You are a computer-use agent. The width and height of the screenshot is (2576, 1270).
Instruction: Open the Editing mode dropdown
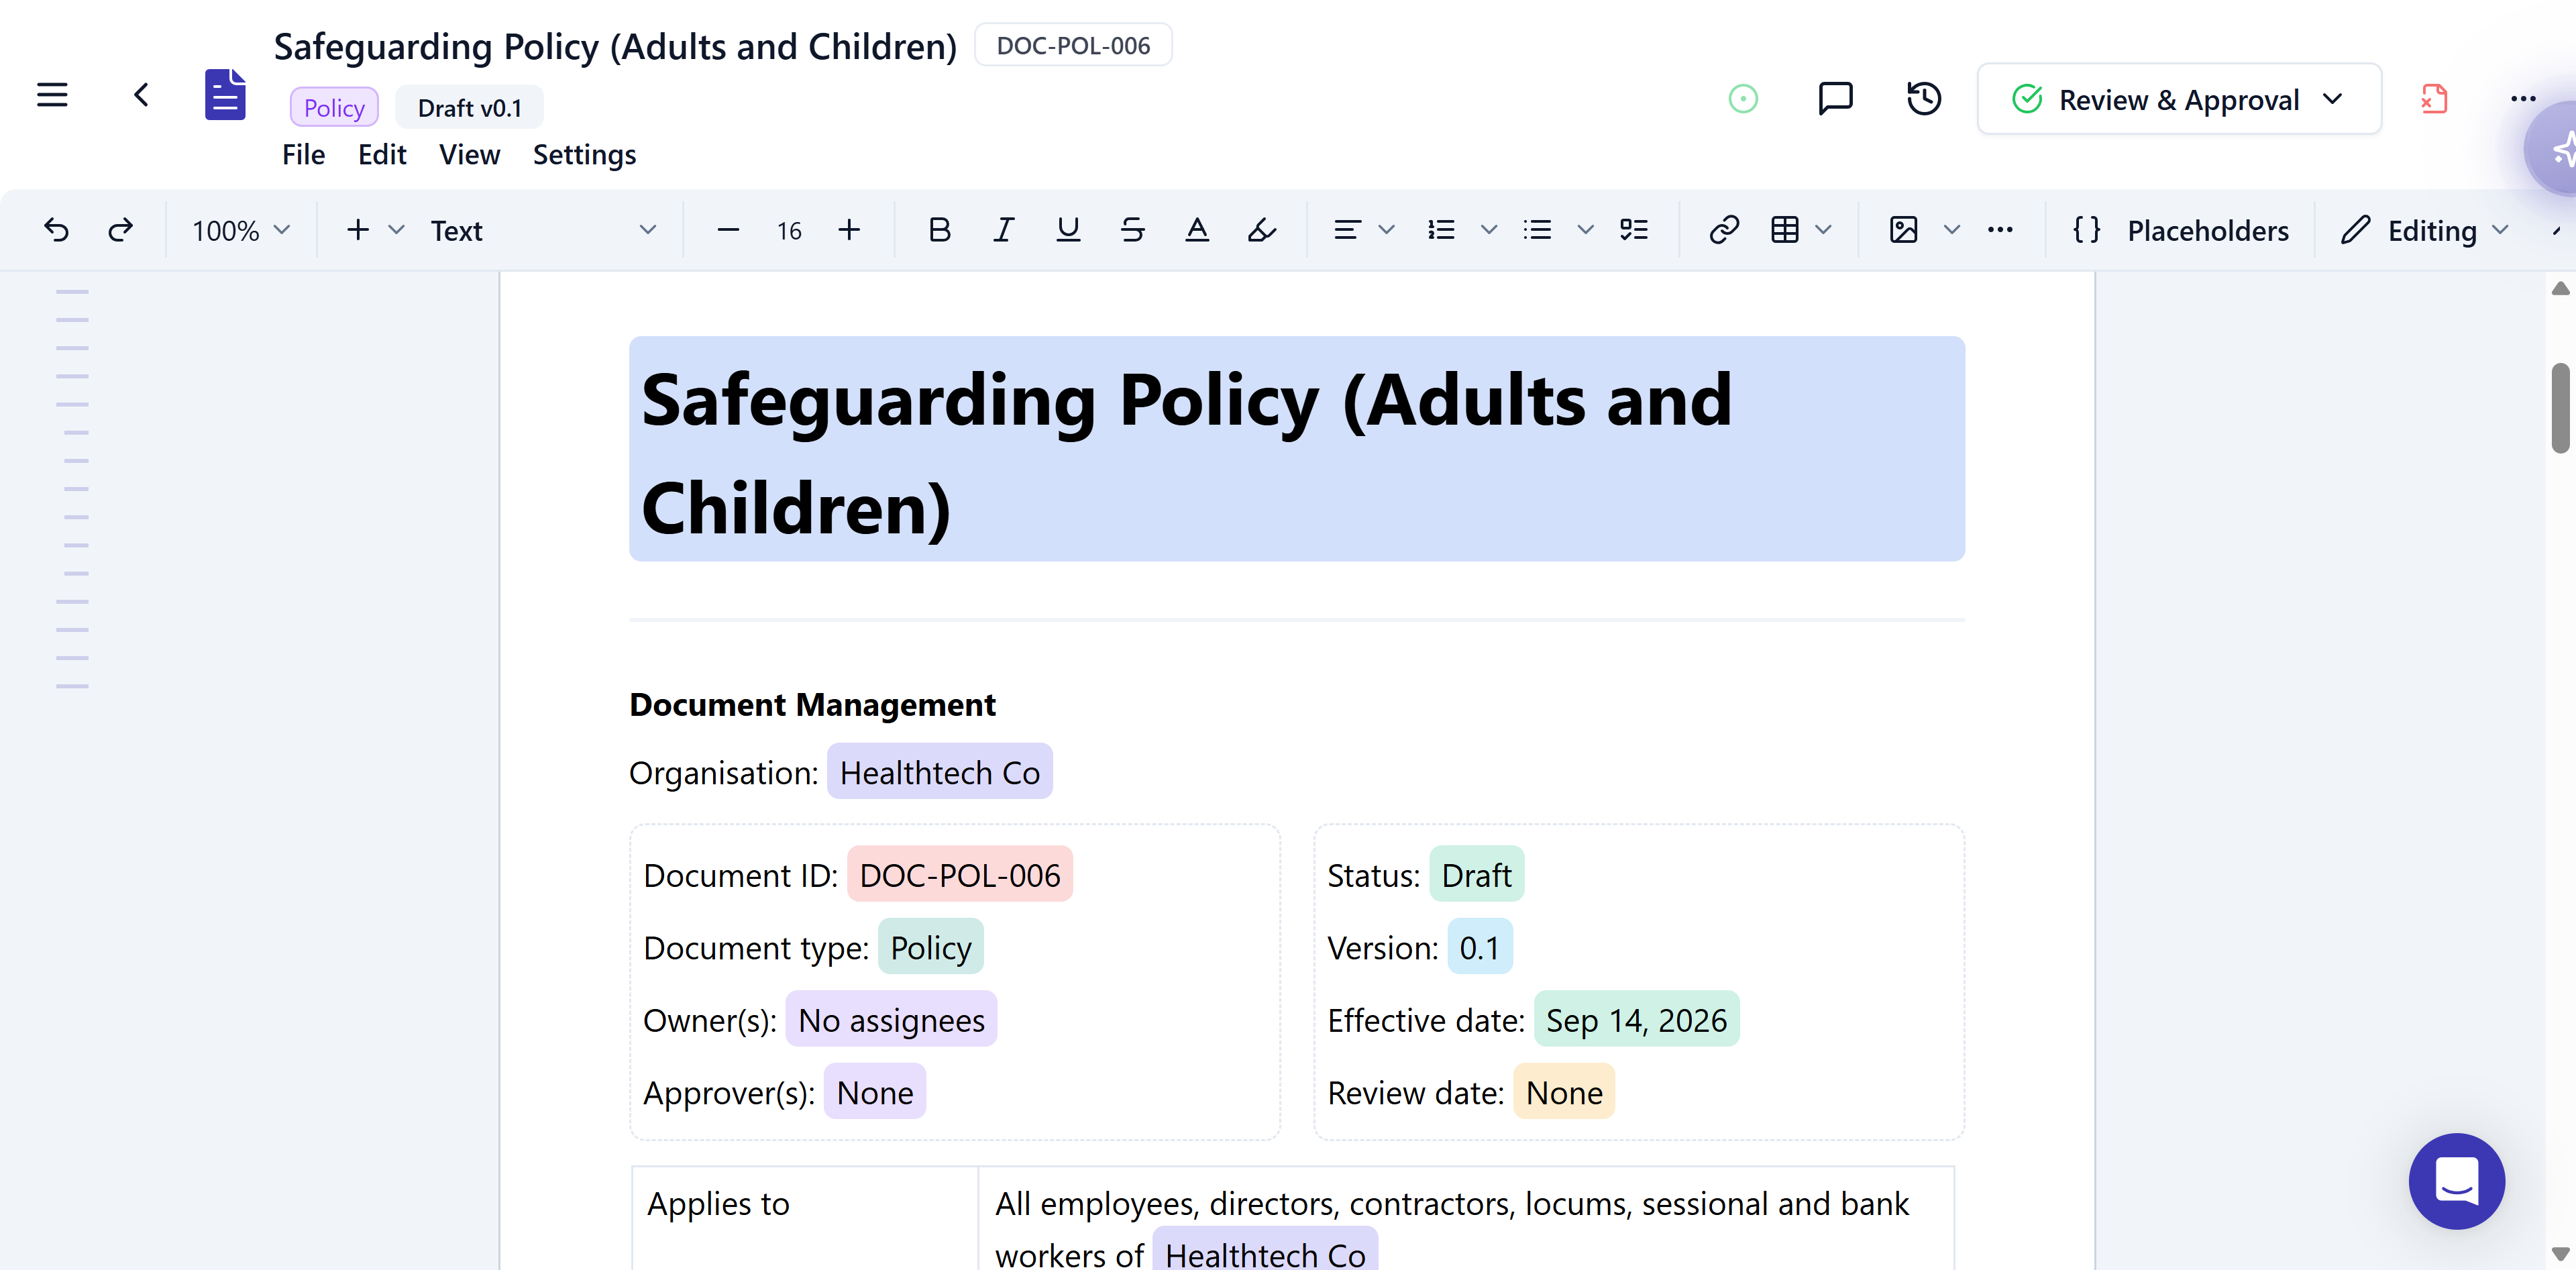(2425, 231)
